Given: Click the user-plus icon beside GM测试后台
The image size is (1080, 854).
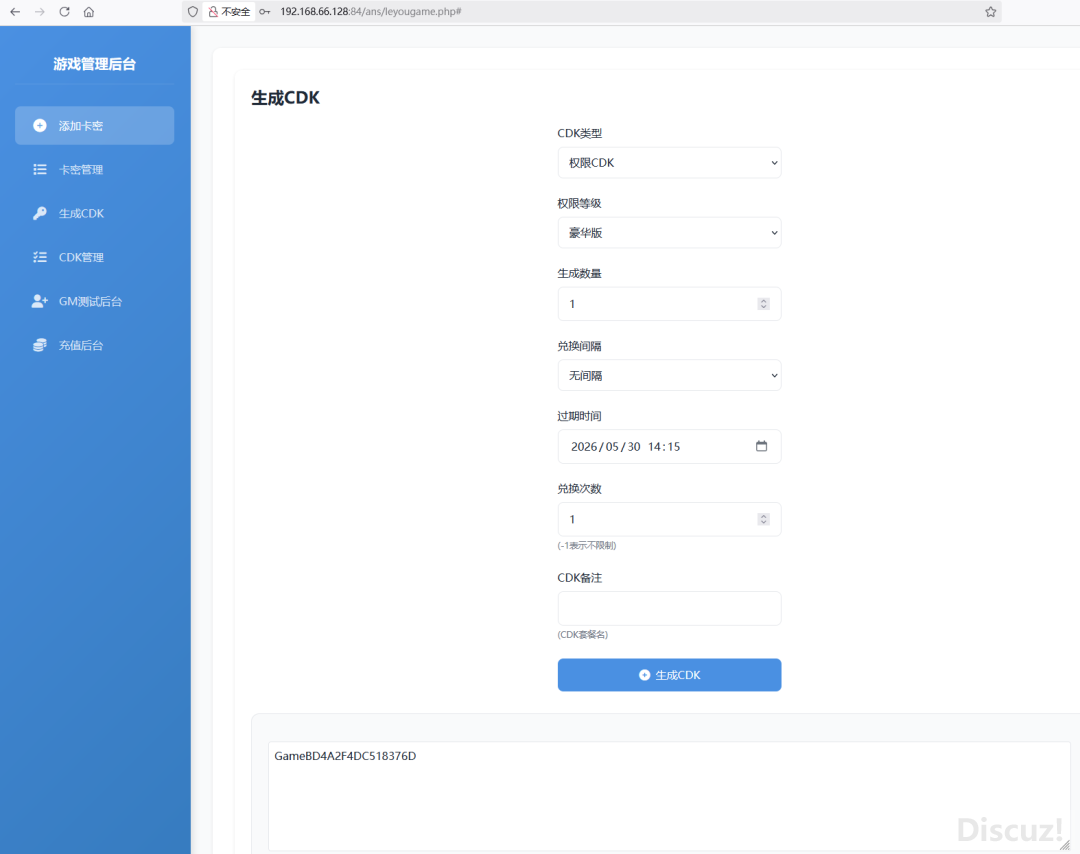Looking at the screenshot, I should (40, 301).
